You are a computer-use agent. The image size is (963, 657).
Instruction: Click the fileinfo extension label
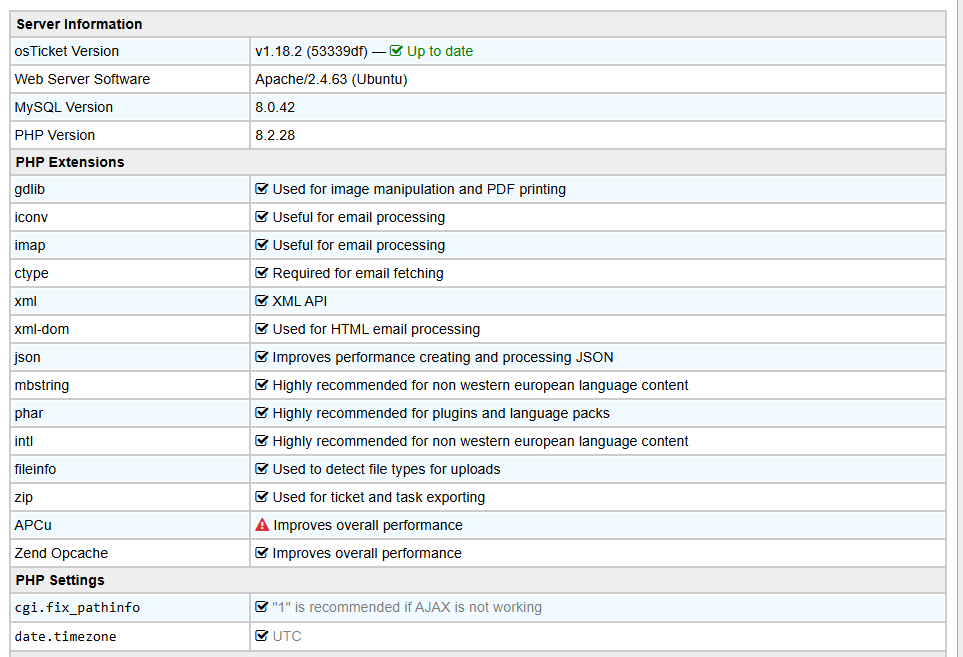36,469
